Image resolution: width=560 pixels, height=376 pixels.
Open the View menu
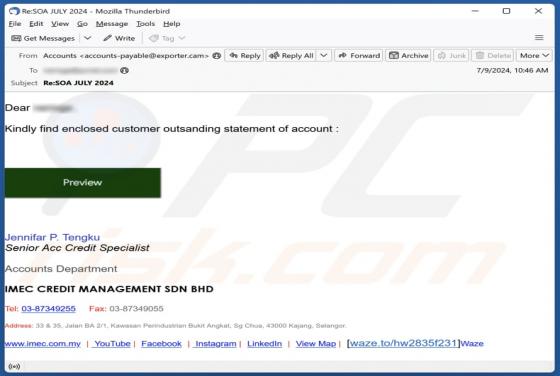tap(60, 24)
